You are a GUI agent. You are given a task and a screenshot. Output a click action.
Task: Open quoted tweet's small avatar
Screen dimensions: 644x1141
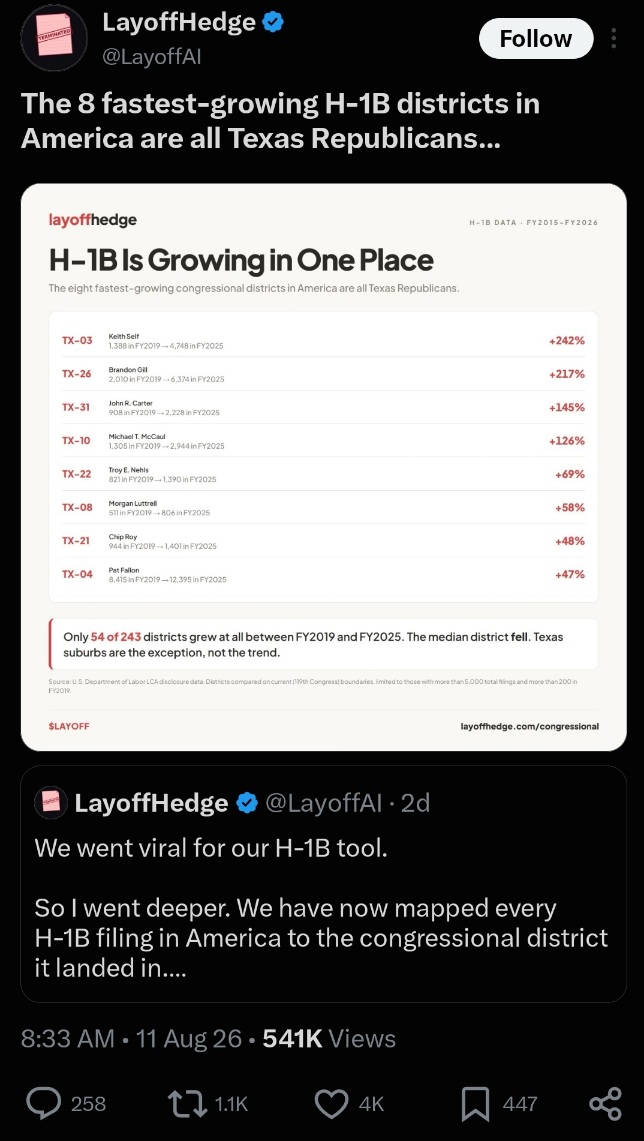51,803
